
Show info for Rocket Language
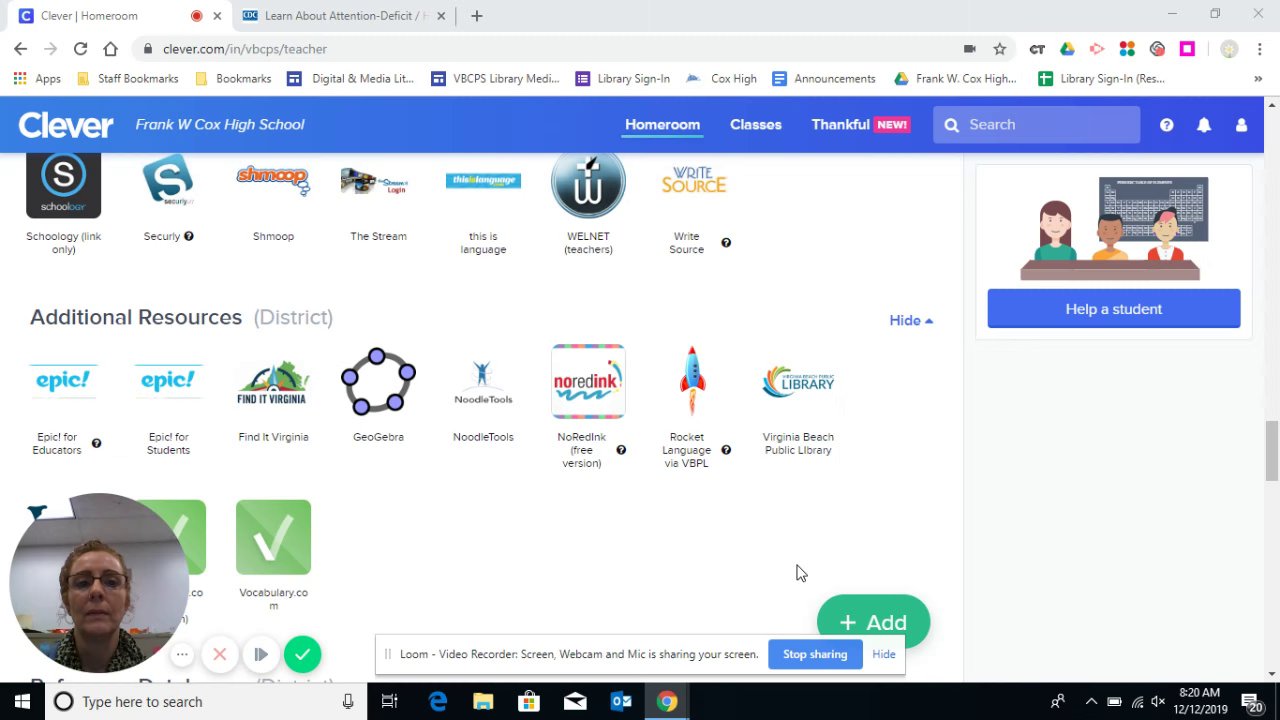click(726, 450)
